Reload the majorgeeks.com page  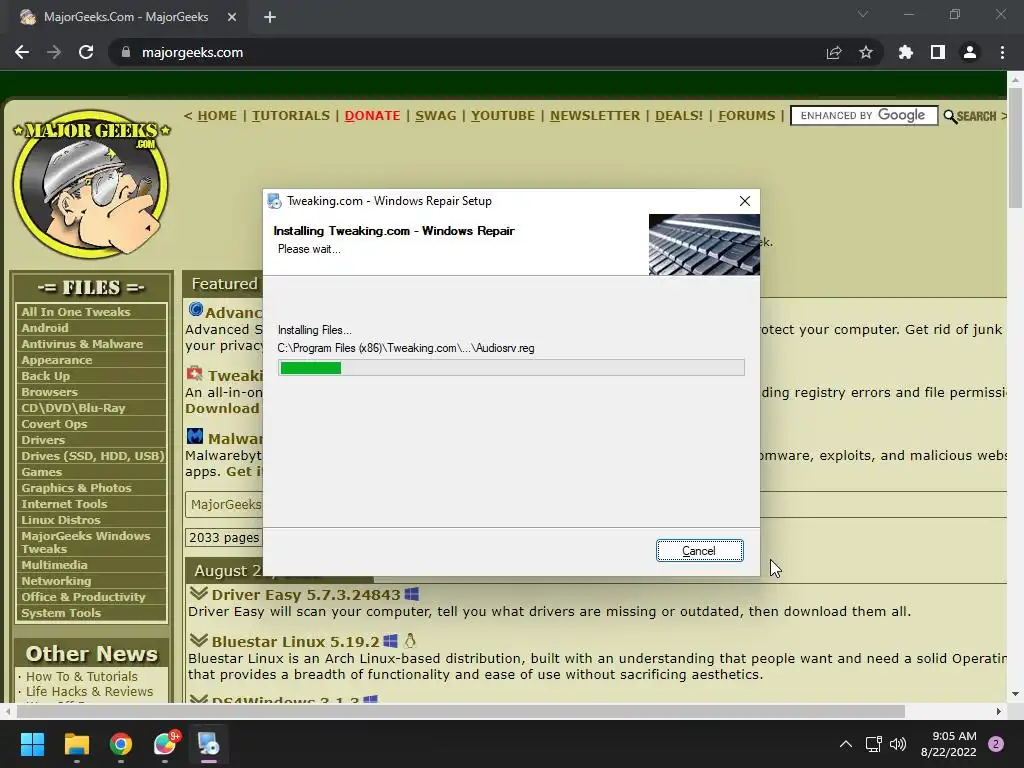click(x=86, y=52)
